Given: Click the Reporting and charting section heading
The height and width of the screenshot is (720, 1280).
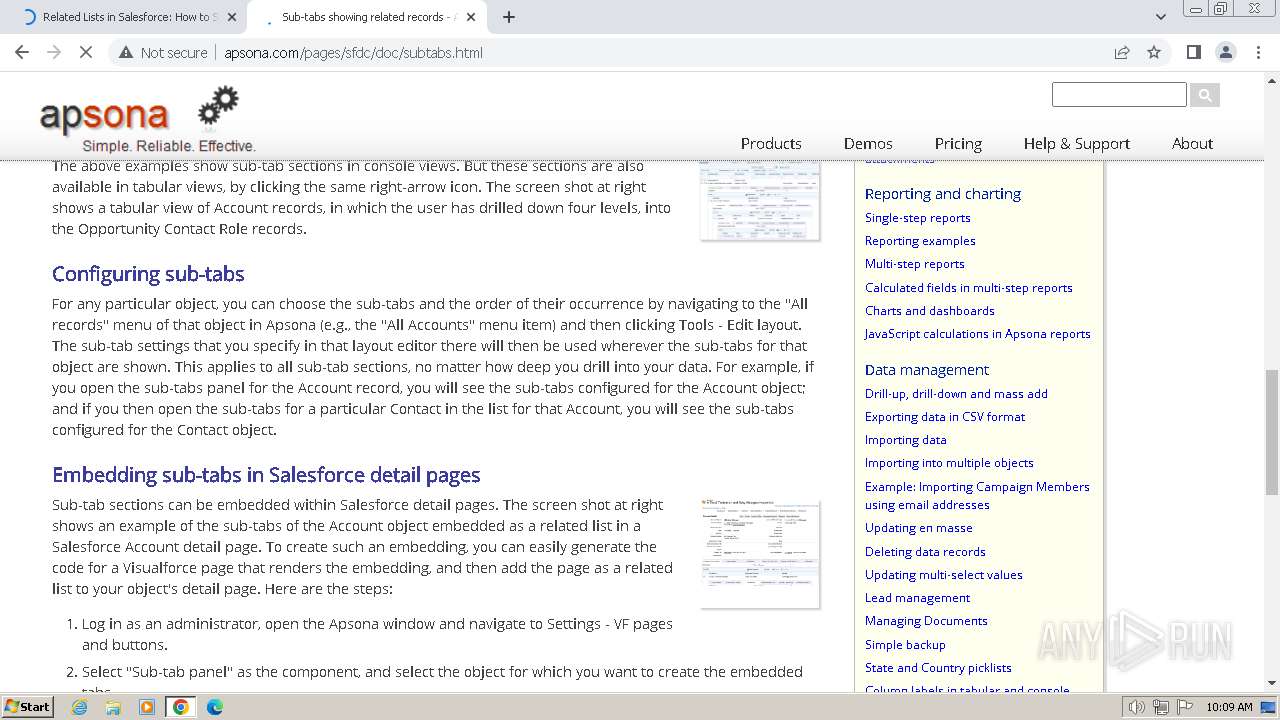Looking at the screenshot, I should click(943, 193).
